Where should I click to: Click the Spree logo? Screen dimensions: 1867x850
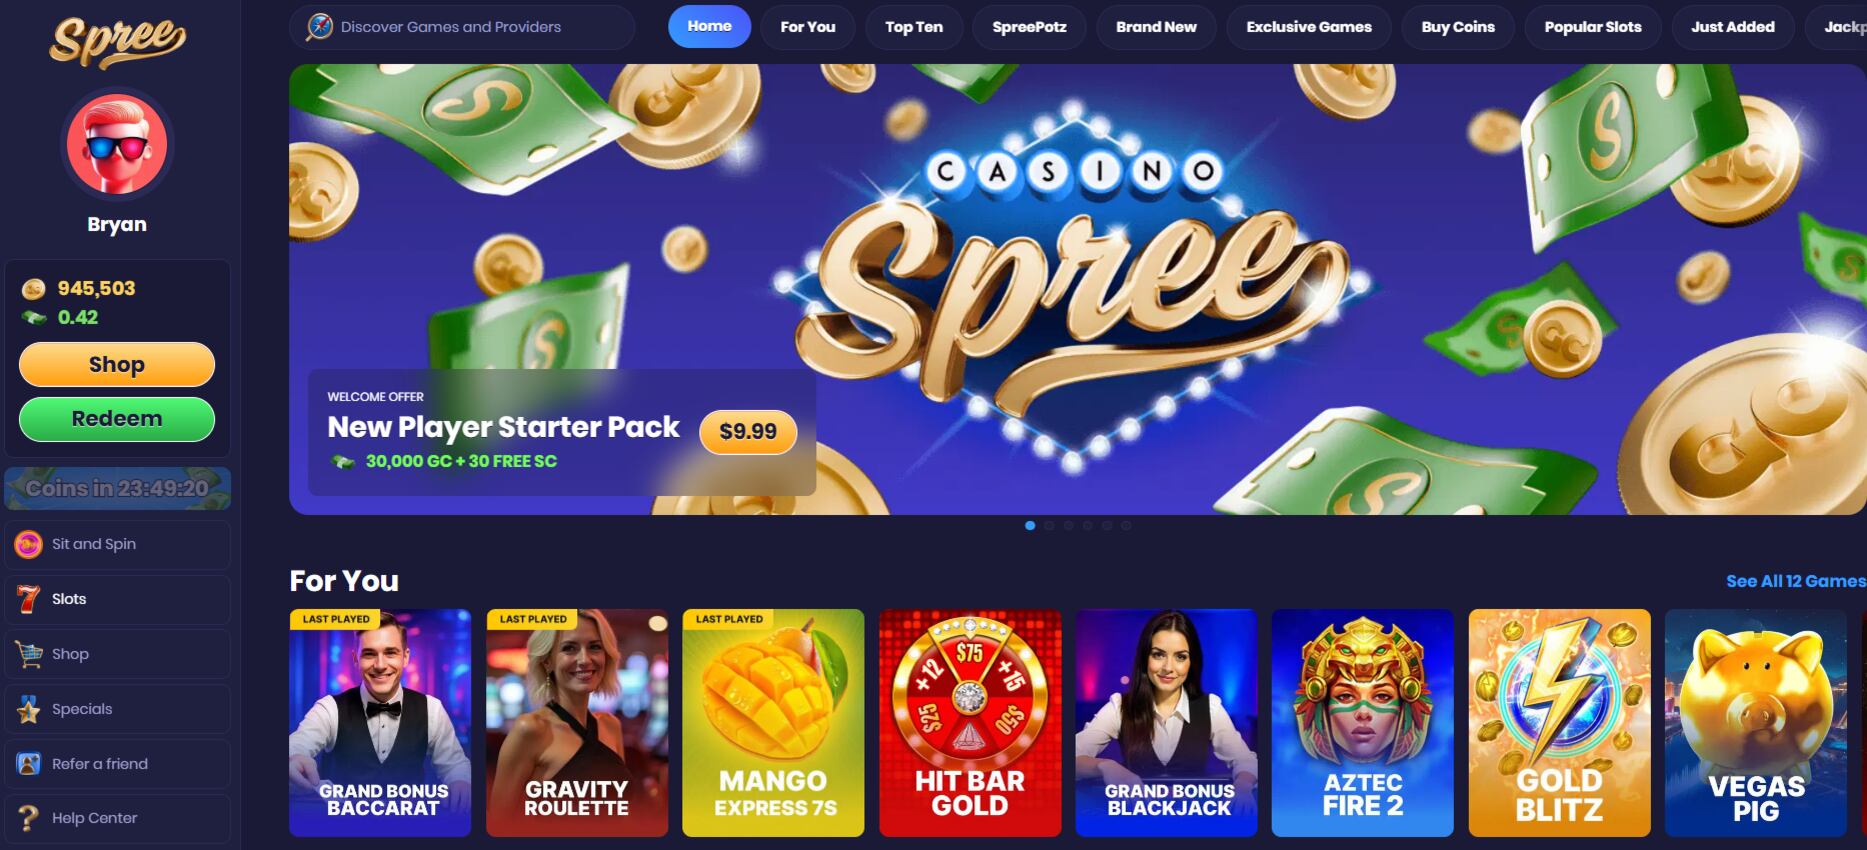(x=117, y=42)
